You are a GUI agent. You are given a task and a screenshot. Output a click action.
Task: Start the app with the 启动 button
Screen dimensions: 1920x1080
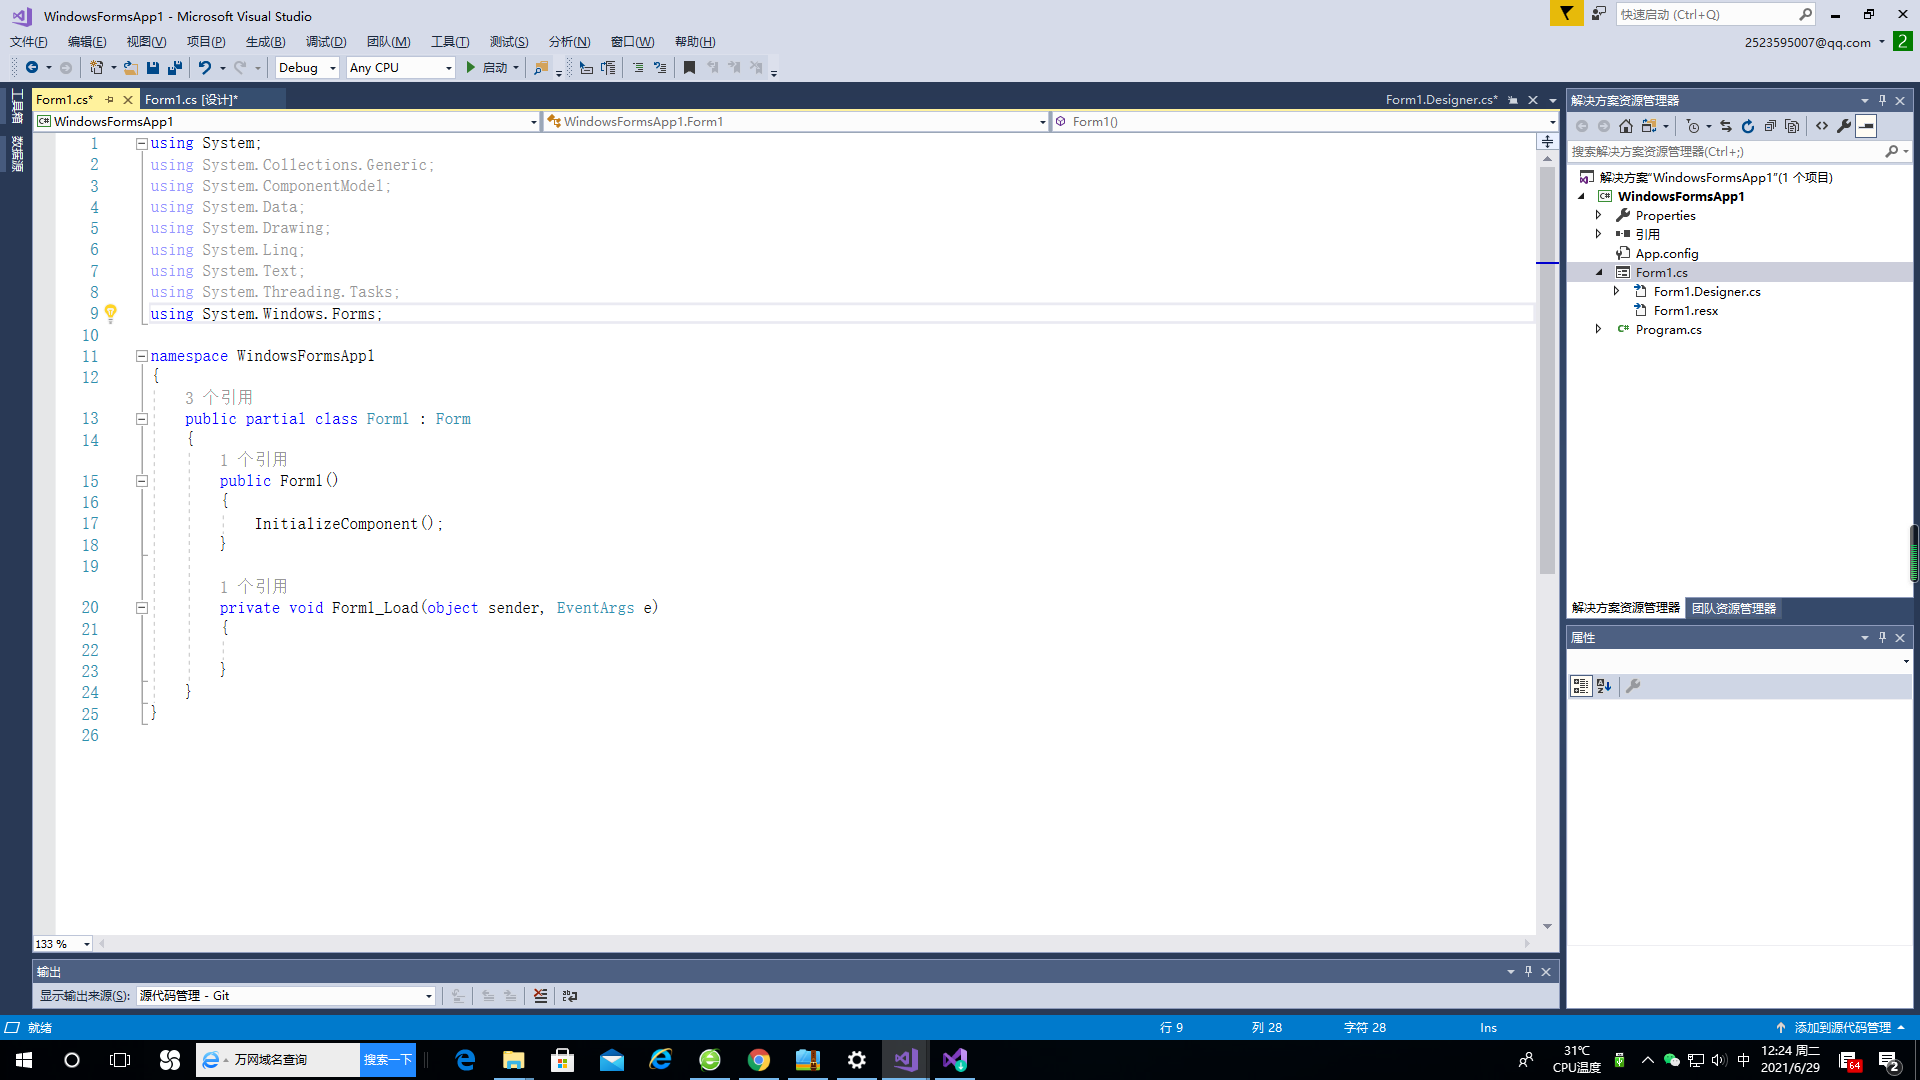pos(491,67)
